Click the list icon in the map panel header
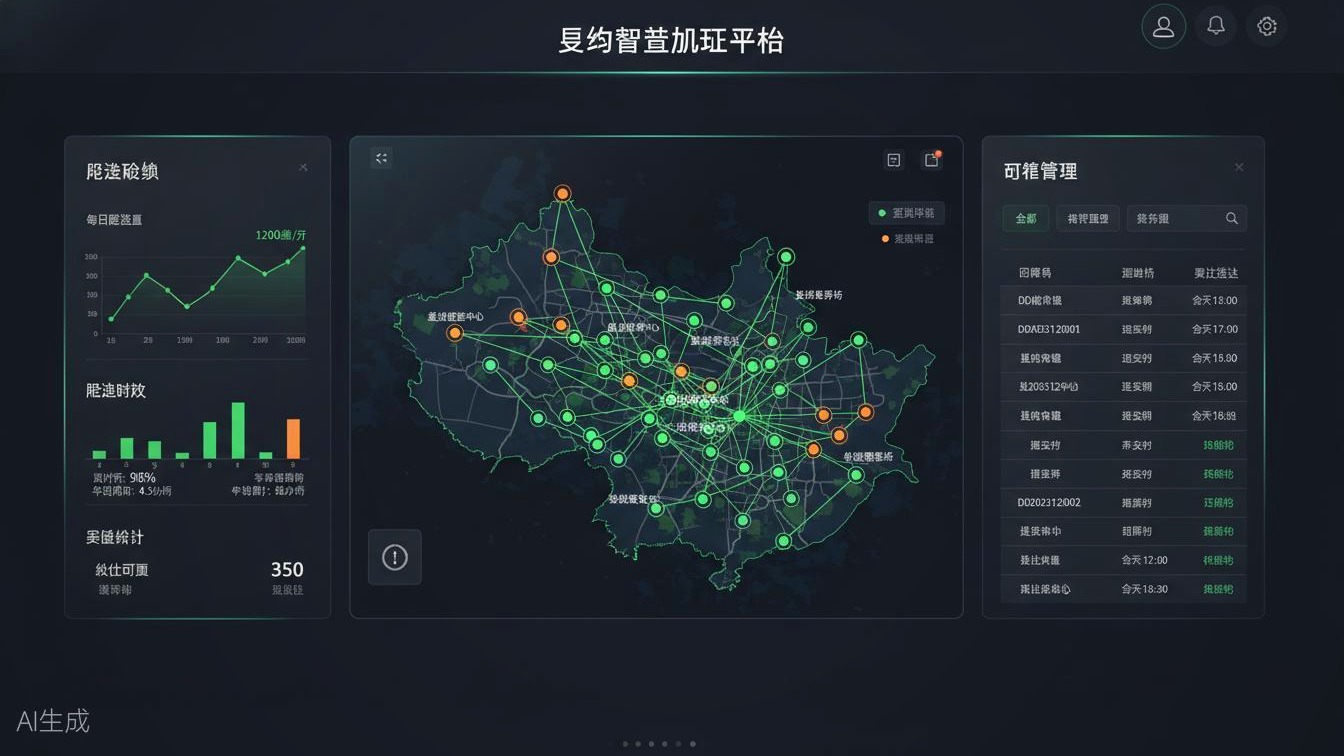The image size is (1344, 756). (x=894, y=160)
